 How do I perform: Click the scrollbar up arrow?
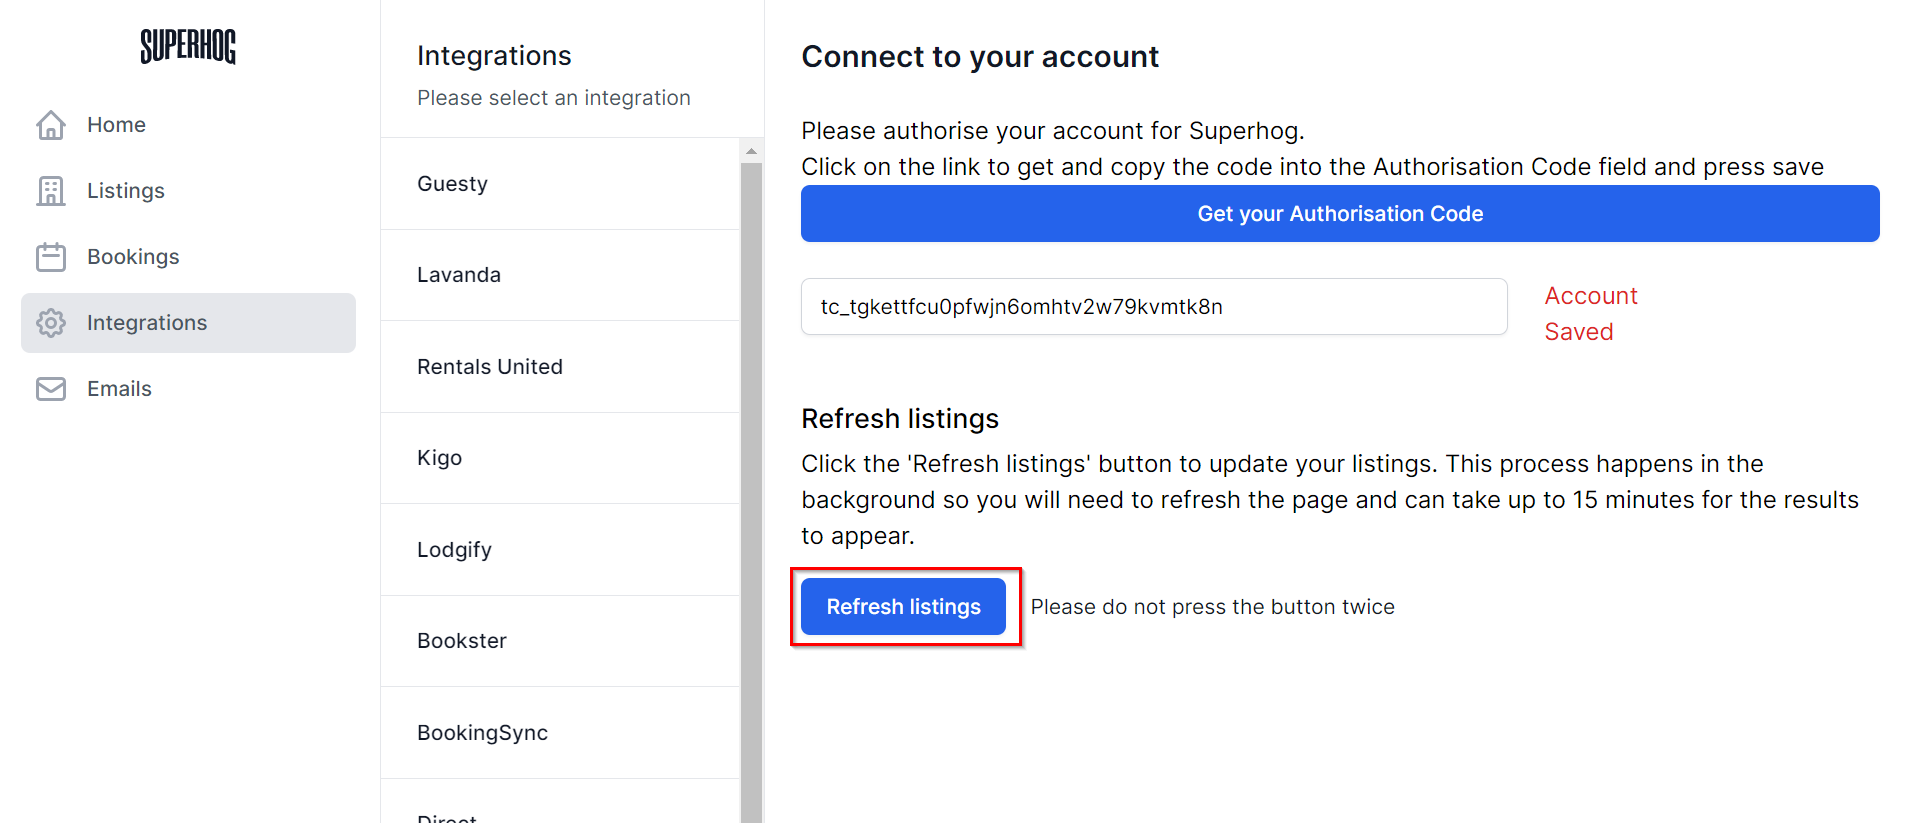(x=751, y=151)
